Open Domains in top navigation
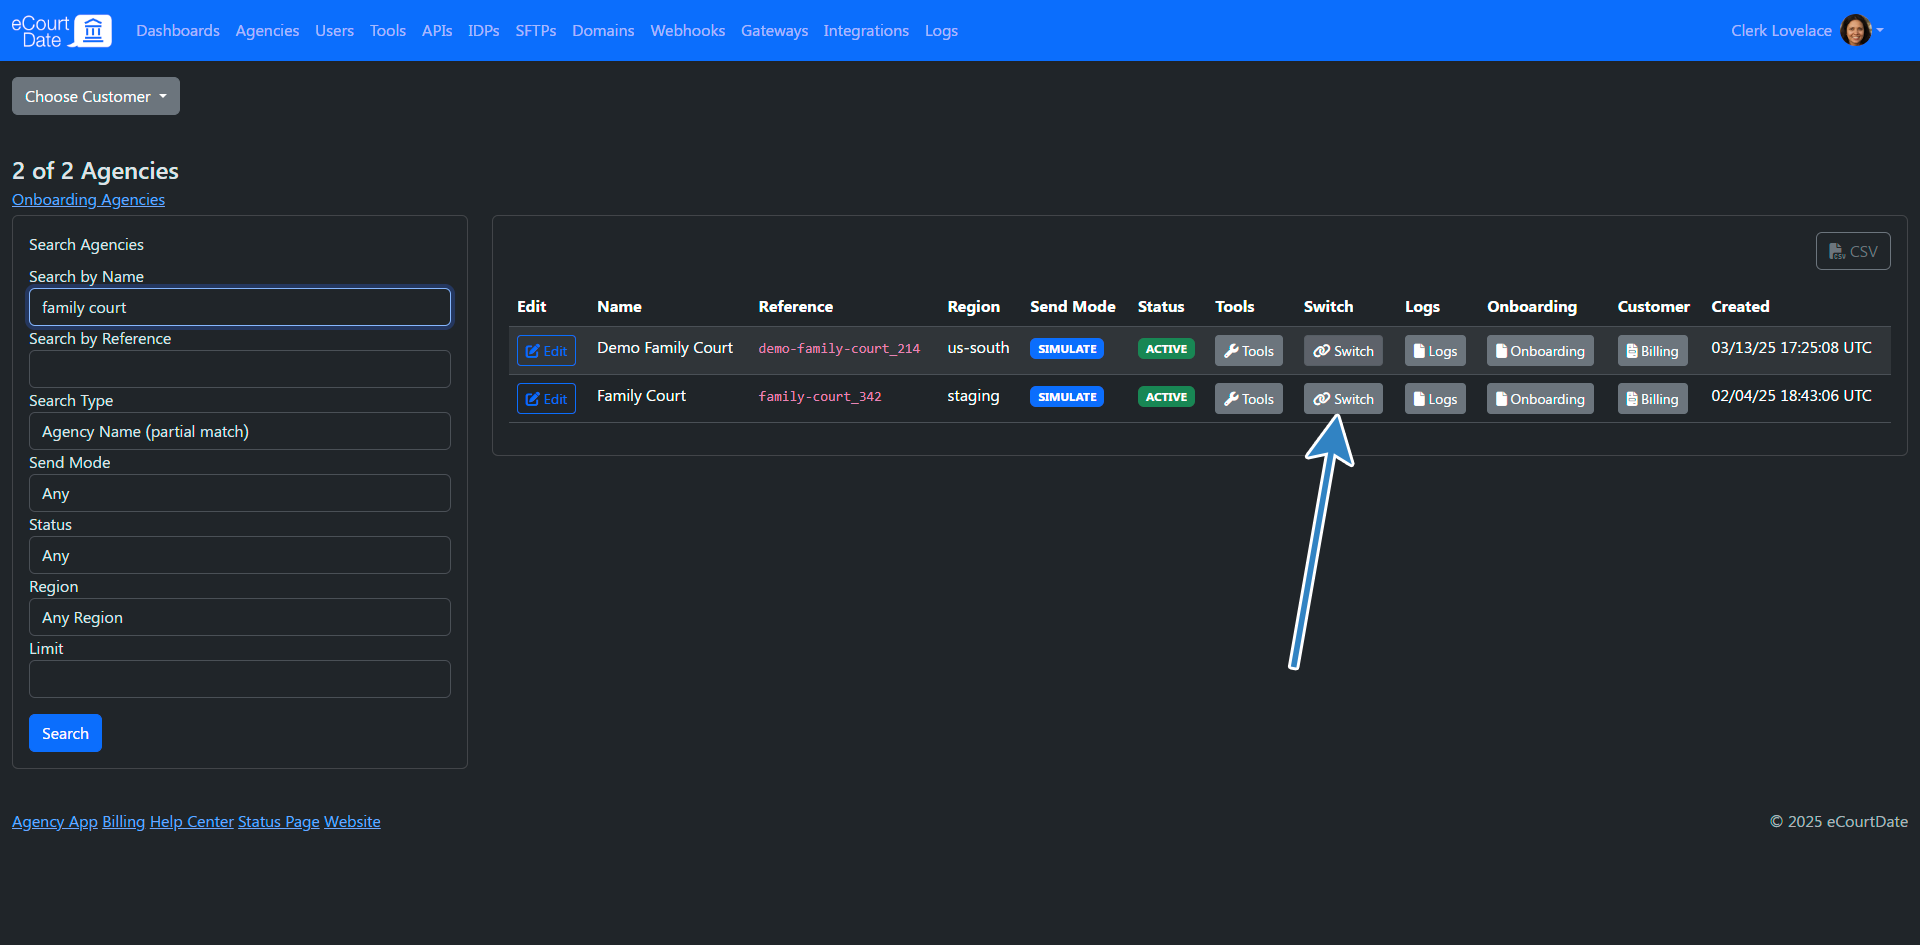 [x=603, y=31]
